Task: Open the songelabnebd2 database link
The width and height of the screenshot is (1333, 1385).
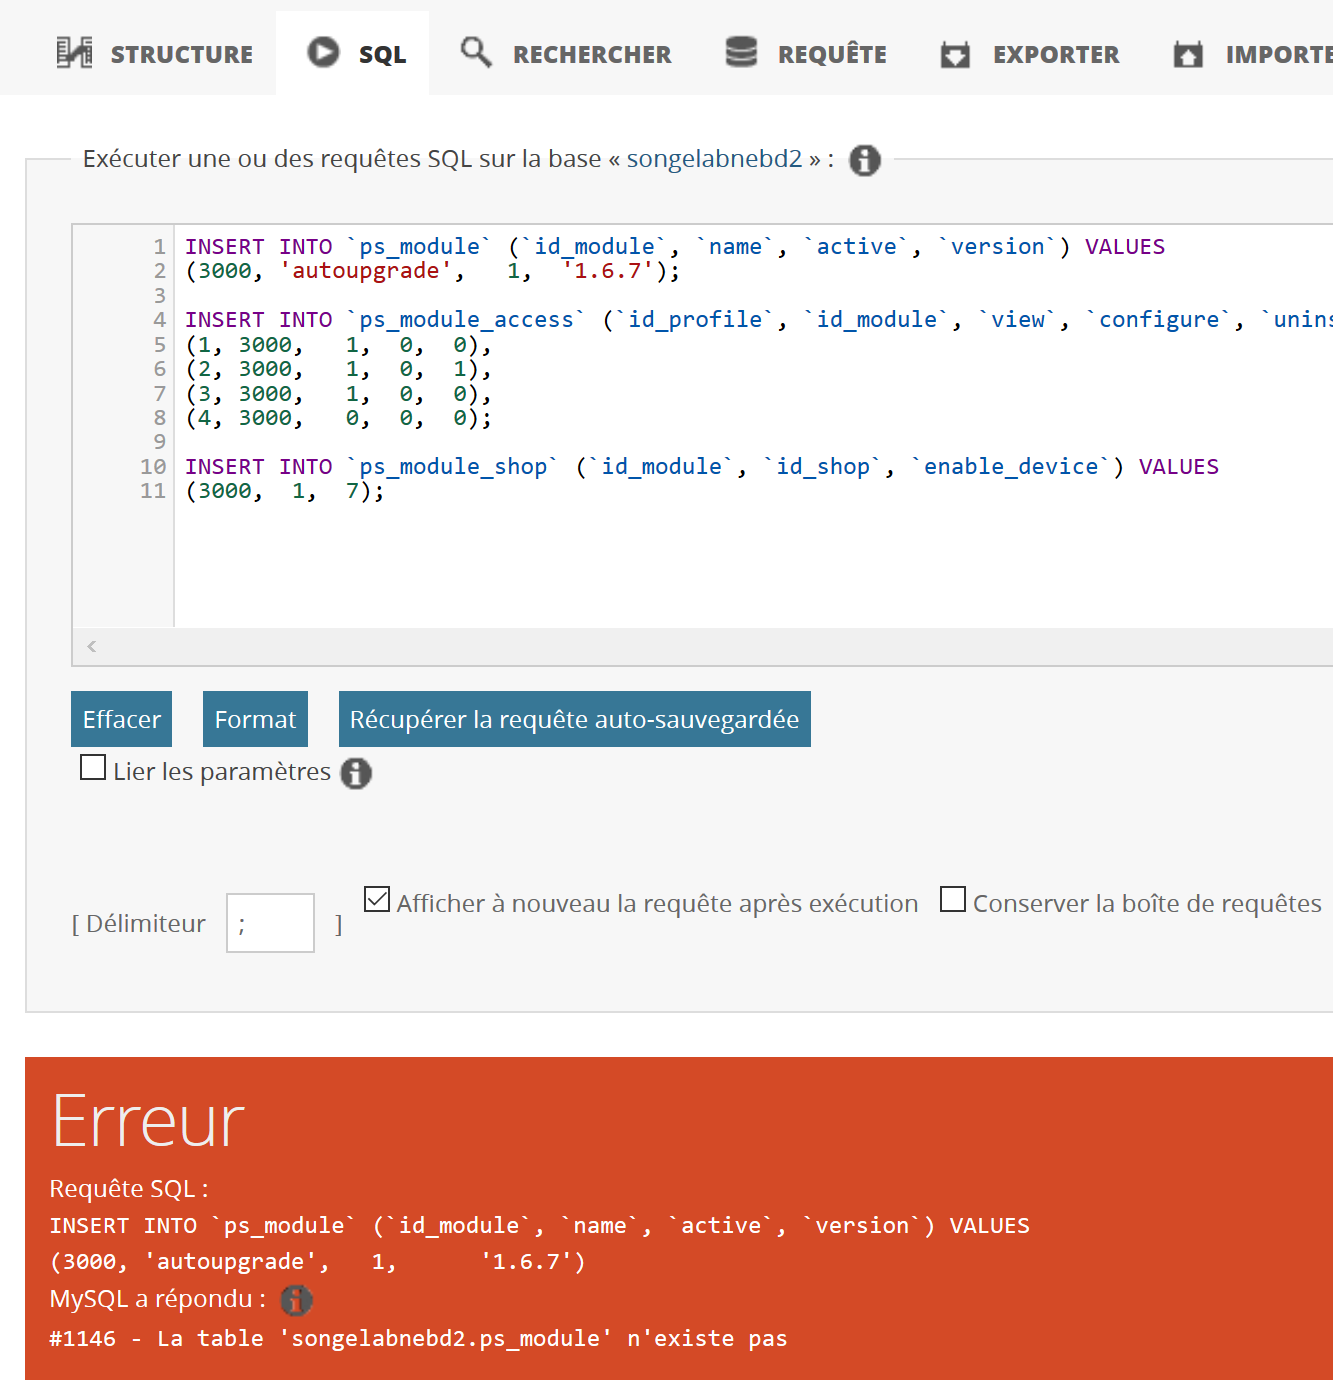Action: click(714, 159)
